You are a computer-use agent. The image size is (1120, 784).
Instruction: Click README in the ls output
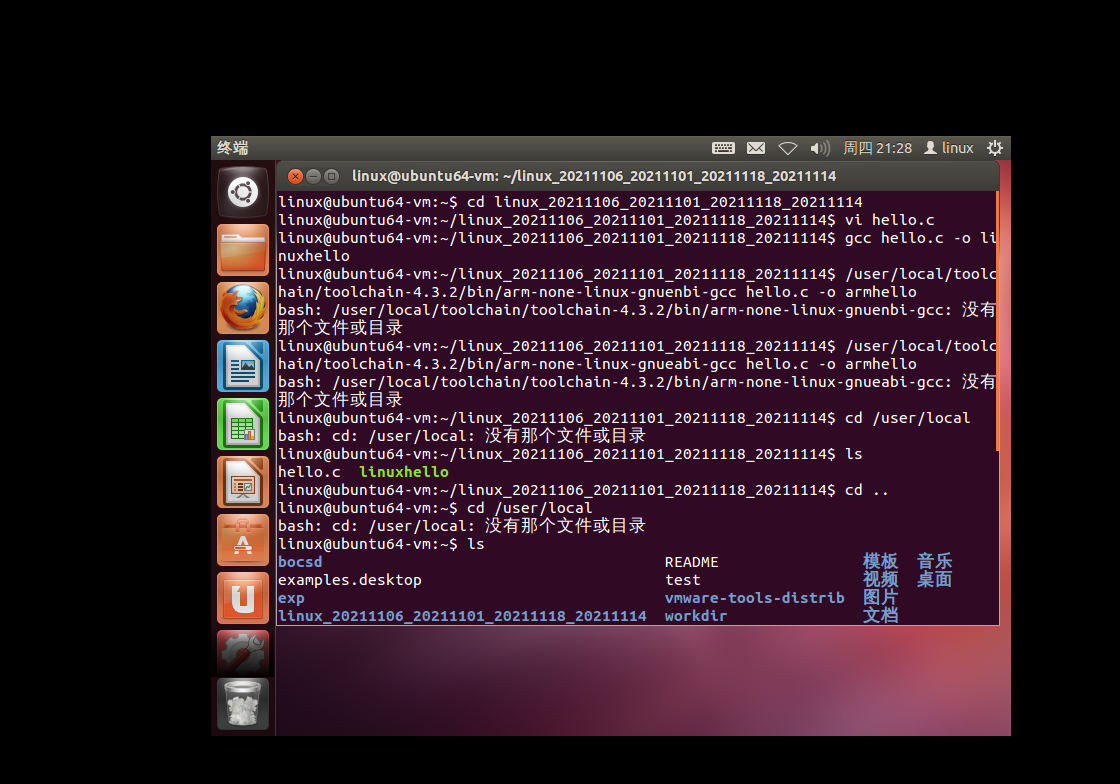691,562
